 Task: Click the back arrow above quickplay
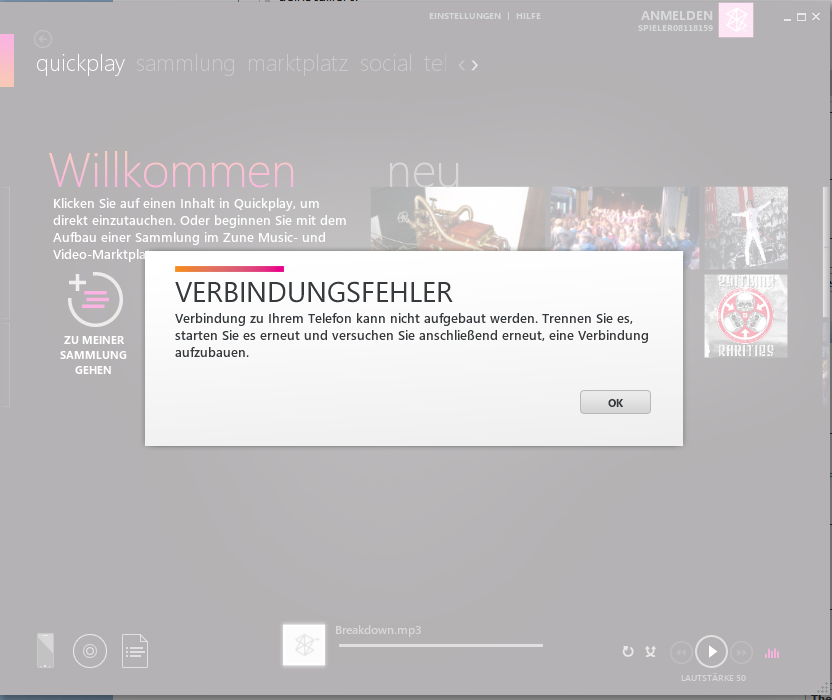point(43,39)
